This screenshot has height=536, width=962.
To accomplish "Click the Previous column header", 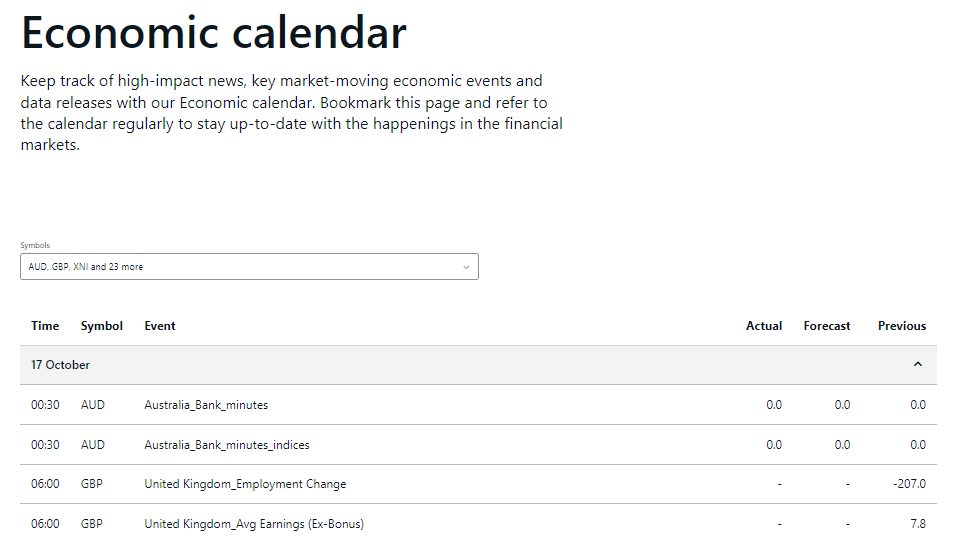I will coord(902,326).
